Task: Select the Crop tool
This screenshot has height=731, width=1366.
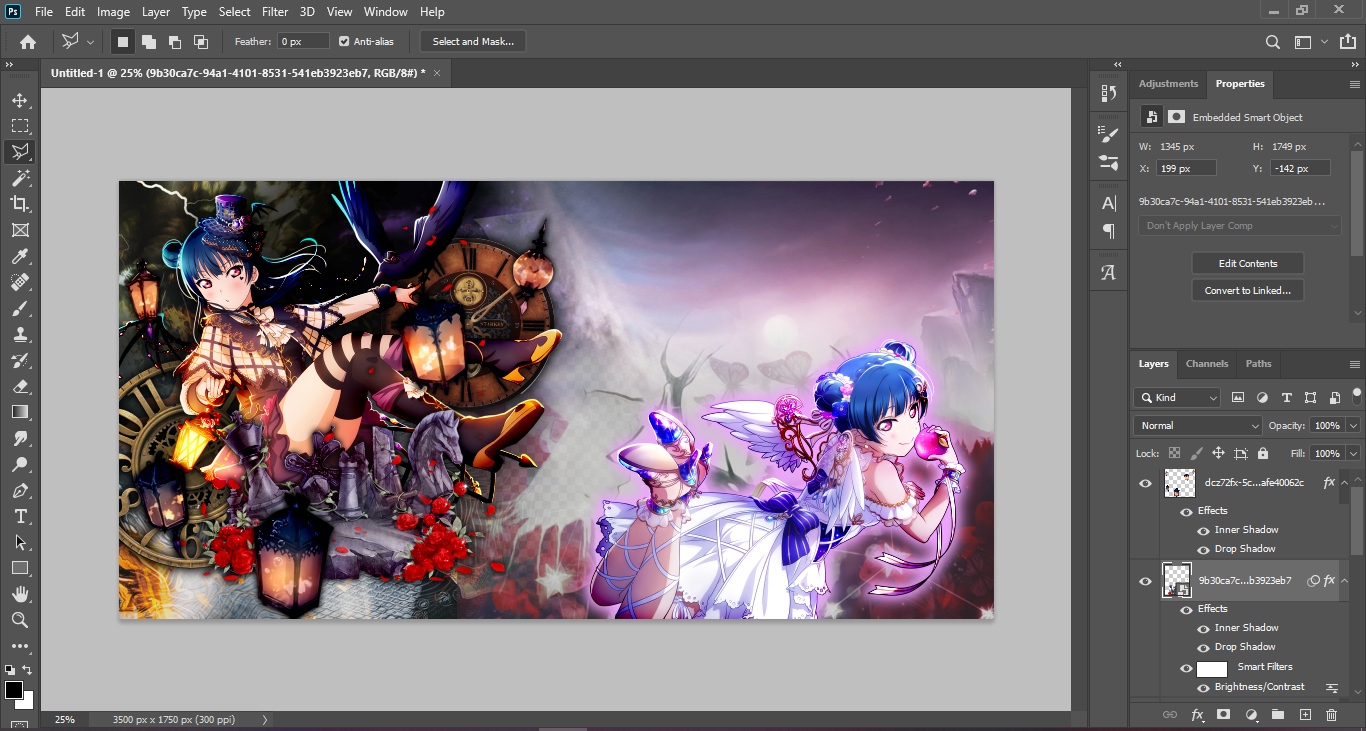Action: coord(19,204)
